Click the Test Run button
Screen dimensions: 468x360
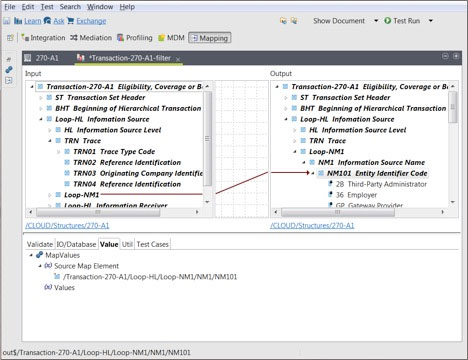pos(402,21)
